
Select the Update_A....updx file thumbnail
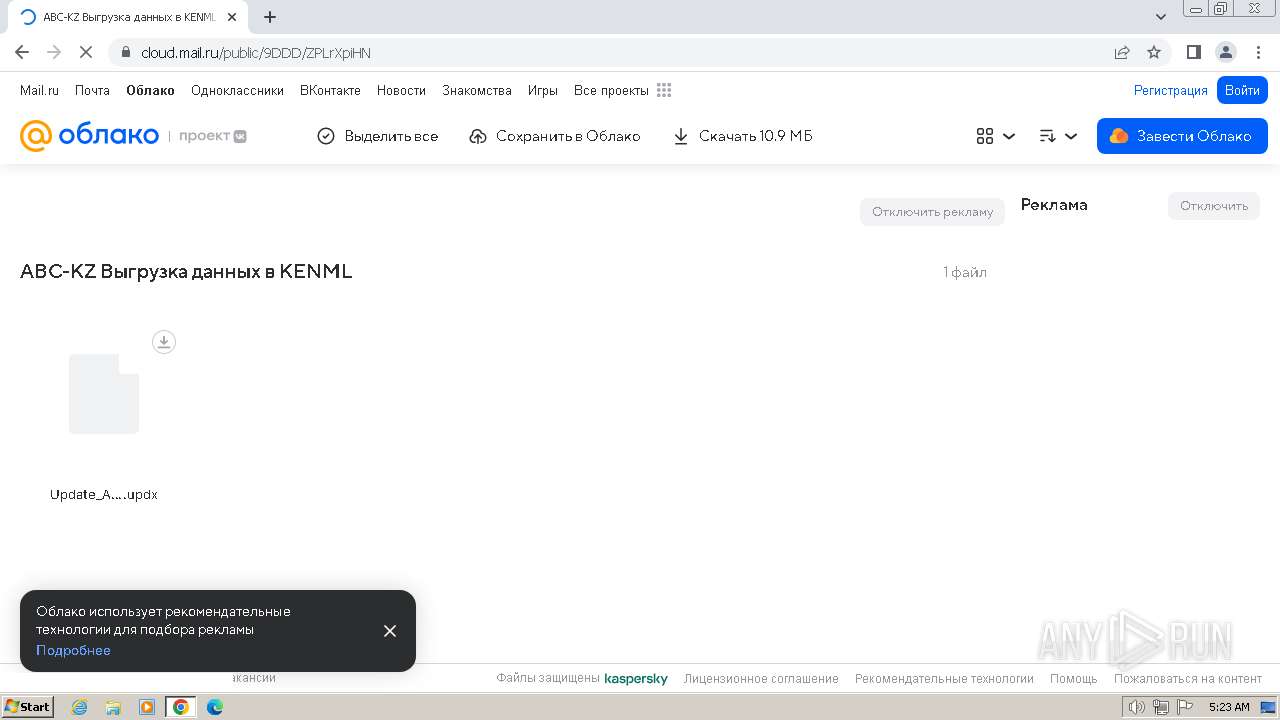[104, 394]
